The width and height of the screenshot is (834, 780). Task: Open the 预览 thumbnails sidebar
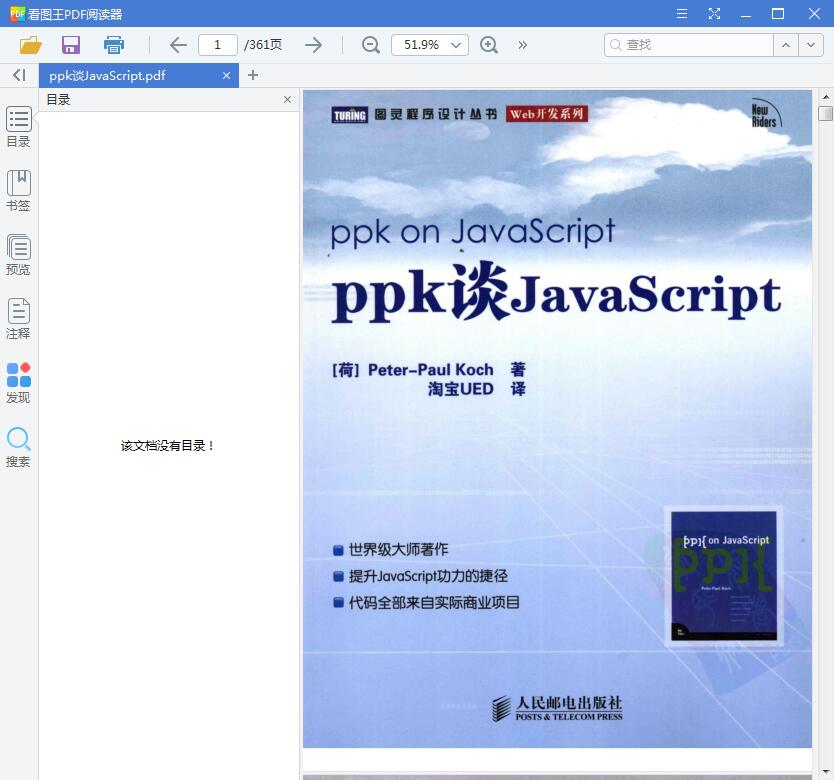click(x=18, y=254)
